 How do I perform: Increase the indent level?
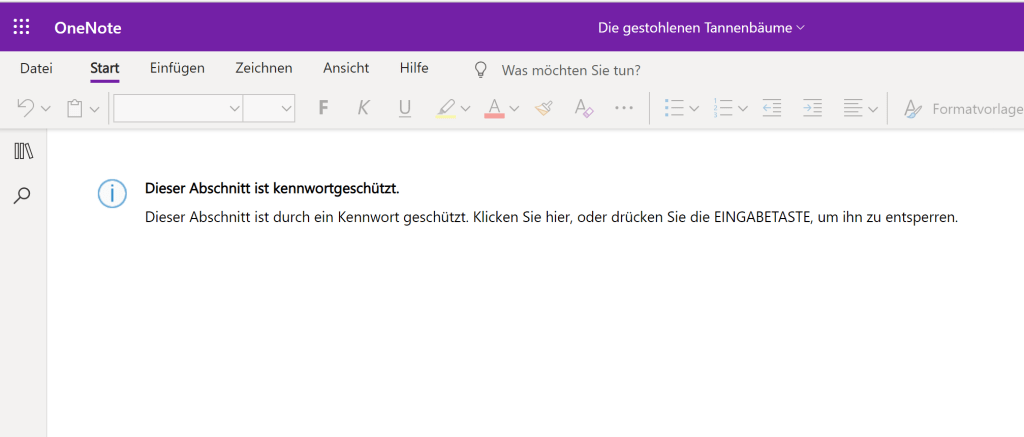[x=812, y=108]
